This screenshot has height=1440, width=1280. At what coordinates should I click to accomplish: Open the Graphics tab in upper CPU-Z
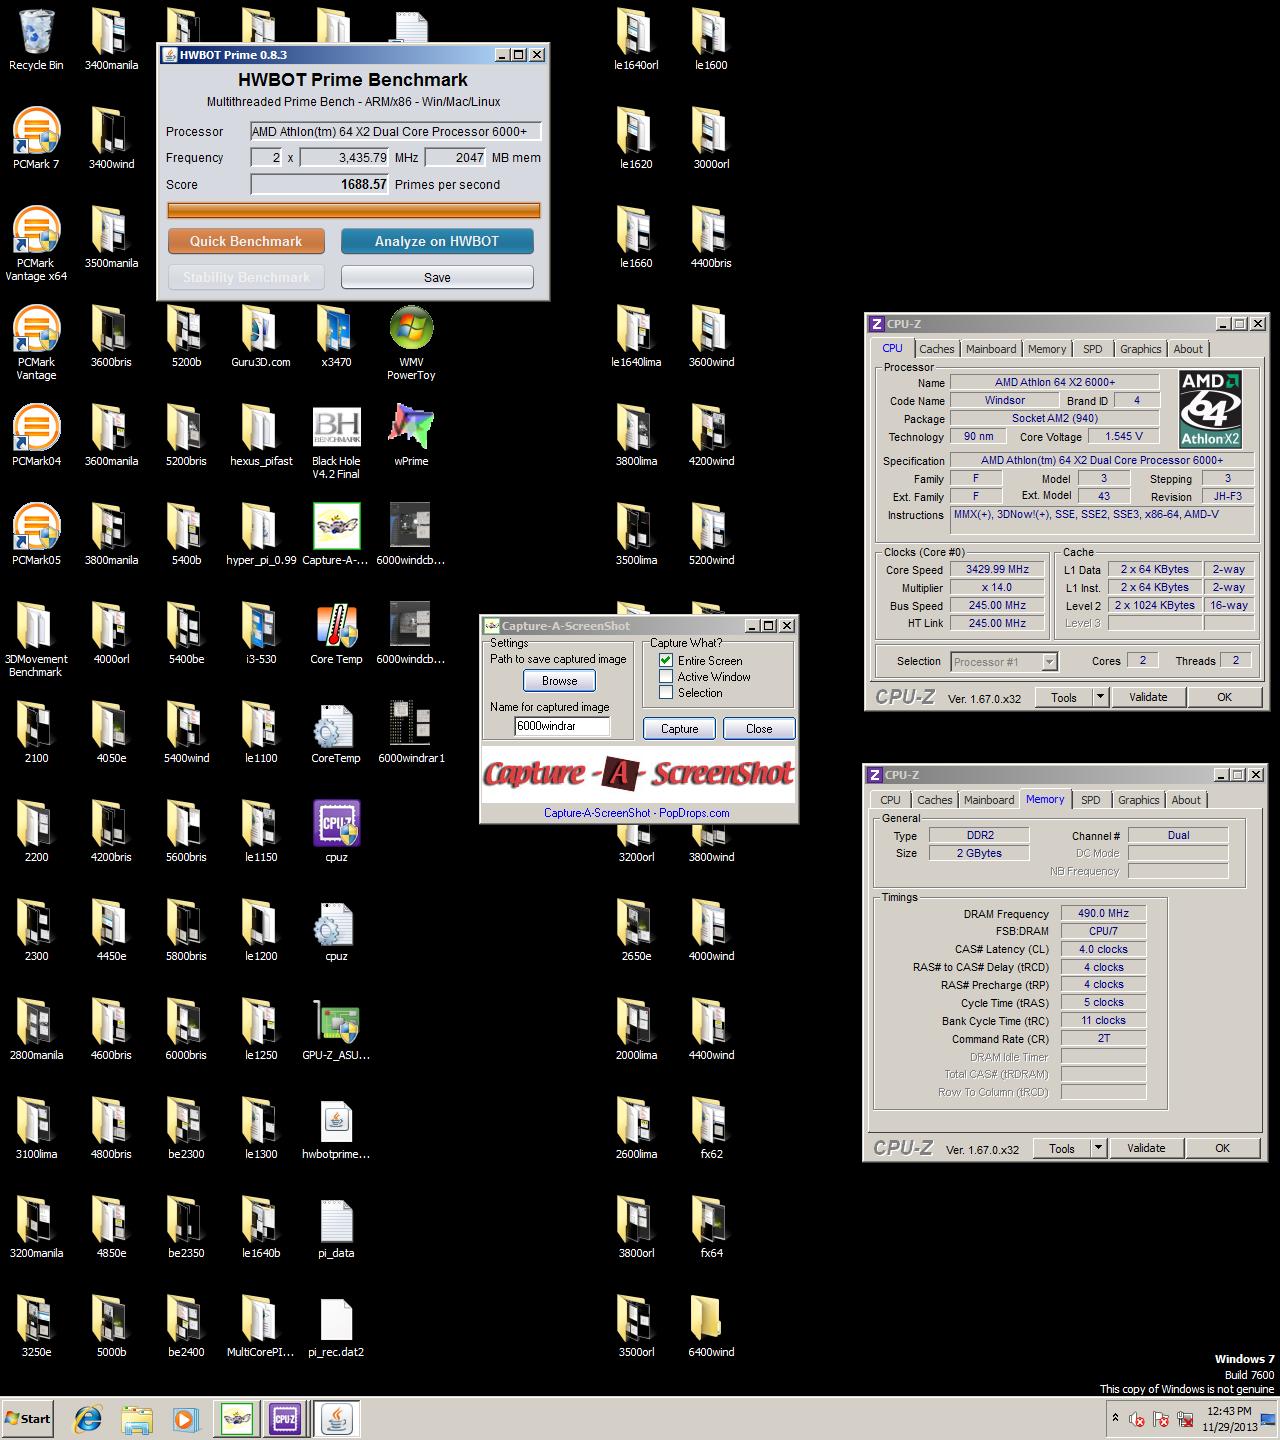coord(1141,349)
